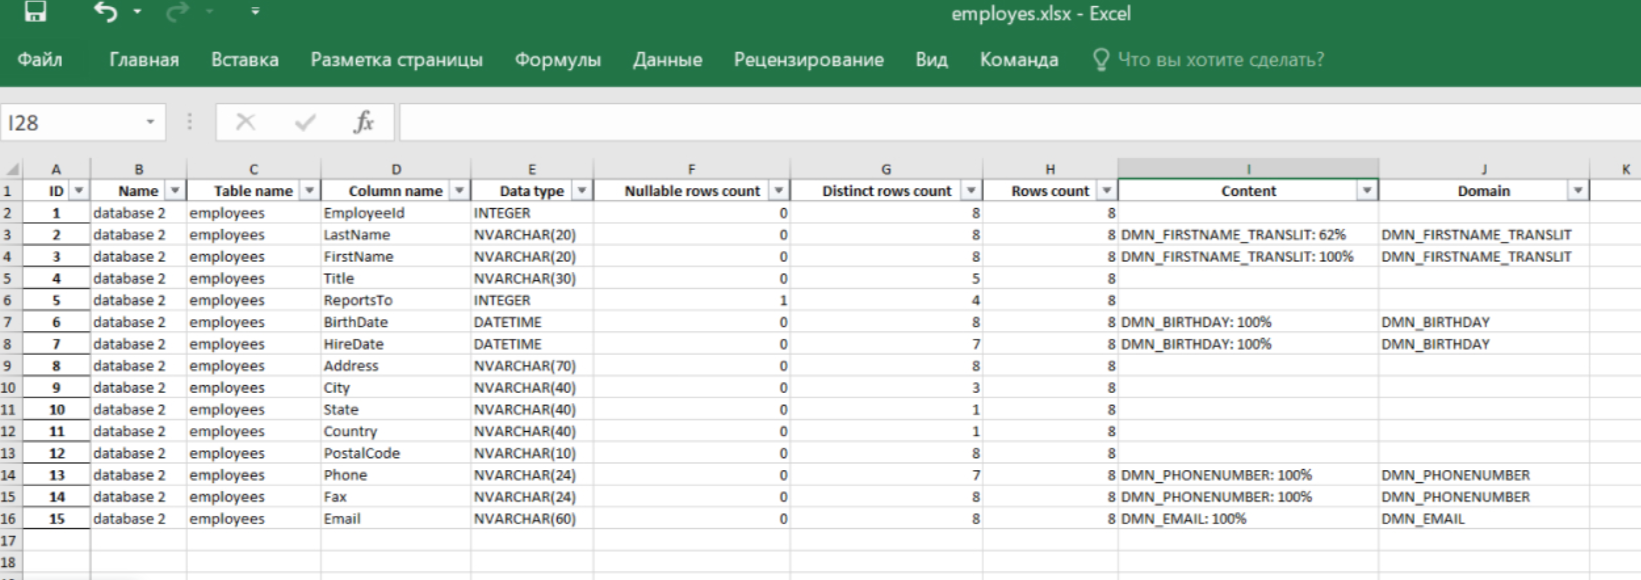Open the Column name filter dropdown
Image resolution: width=1641 pixels, height=580 pixels.
(460, 191)
